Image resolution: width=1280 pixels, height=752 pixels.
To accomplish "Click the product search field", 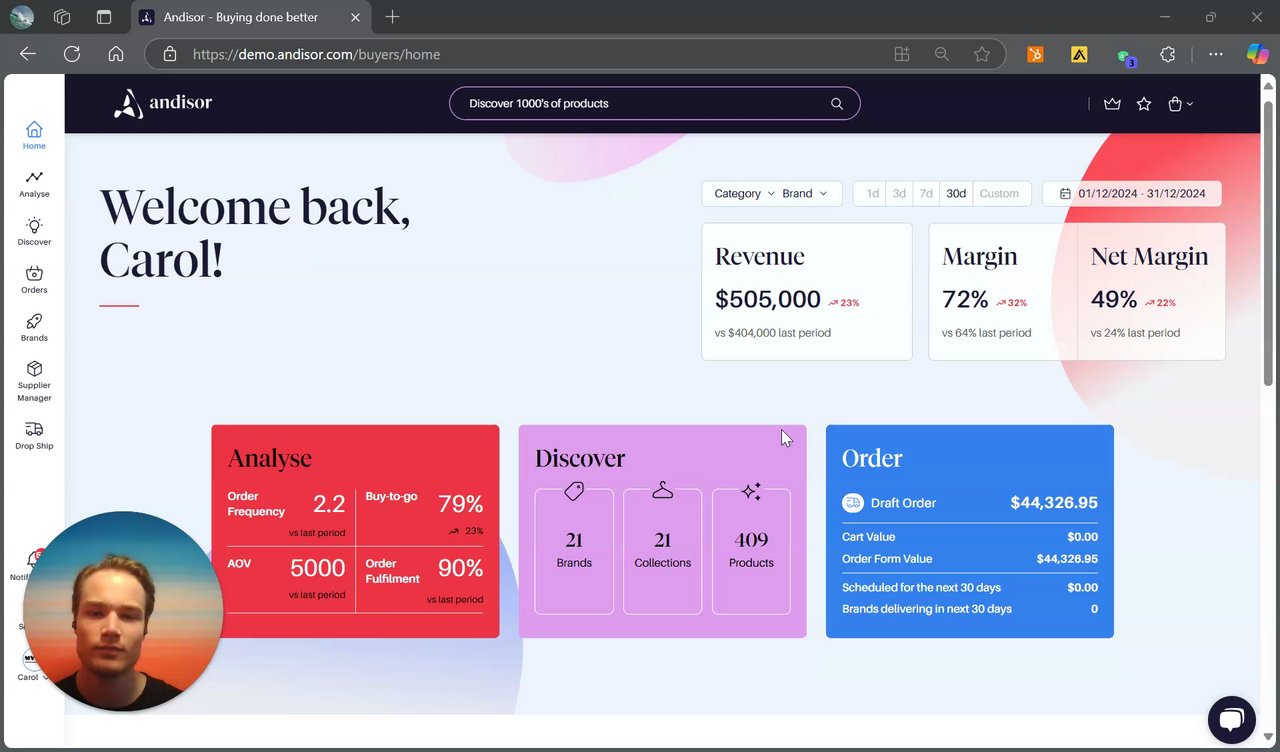I will tap(655, 104).
